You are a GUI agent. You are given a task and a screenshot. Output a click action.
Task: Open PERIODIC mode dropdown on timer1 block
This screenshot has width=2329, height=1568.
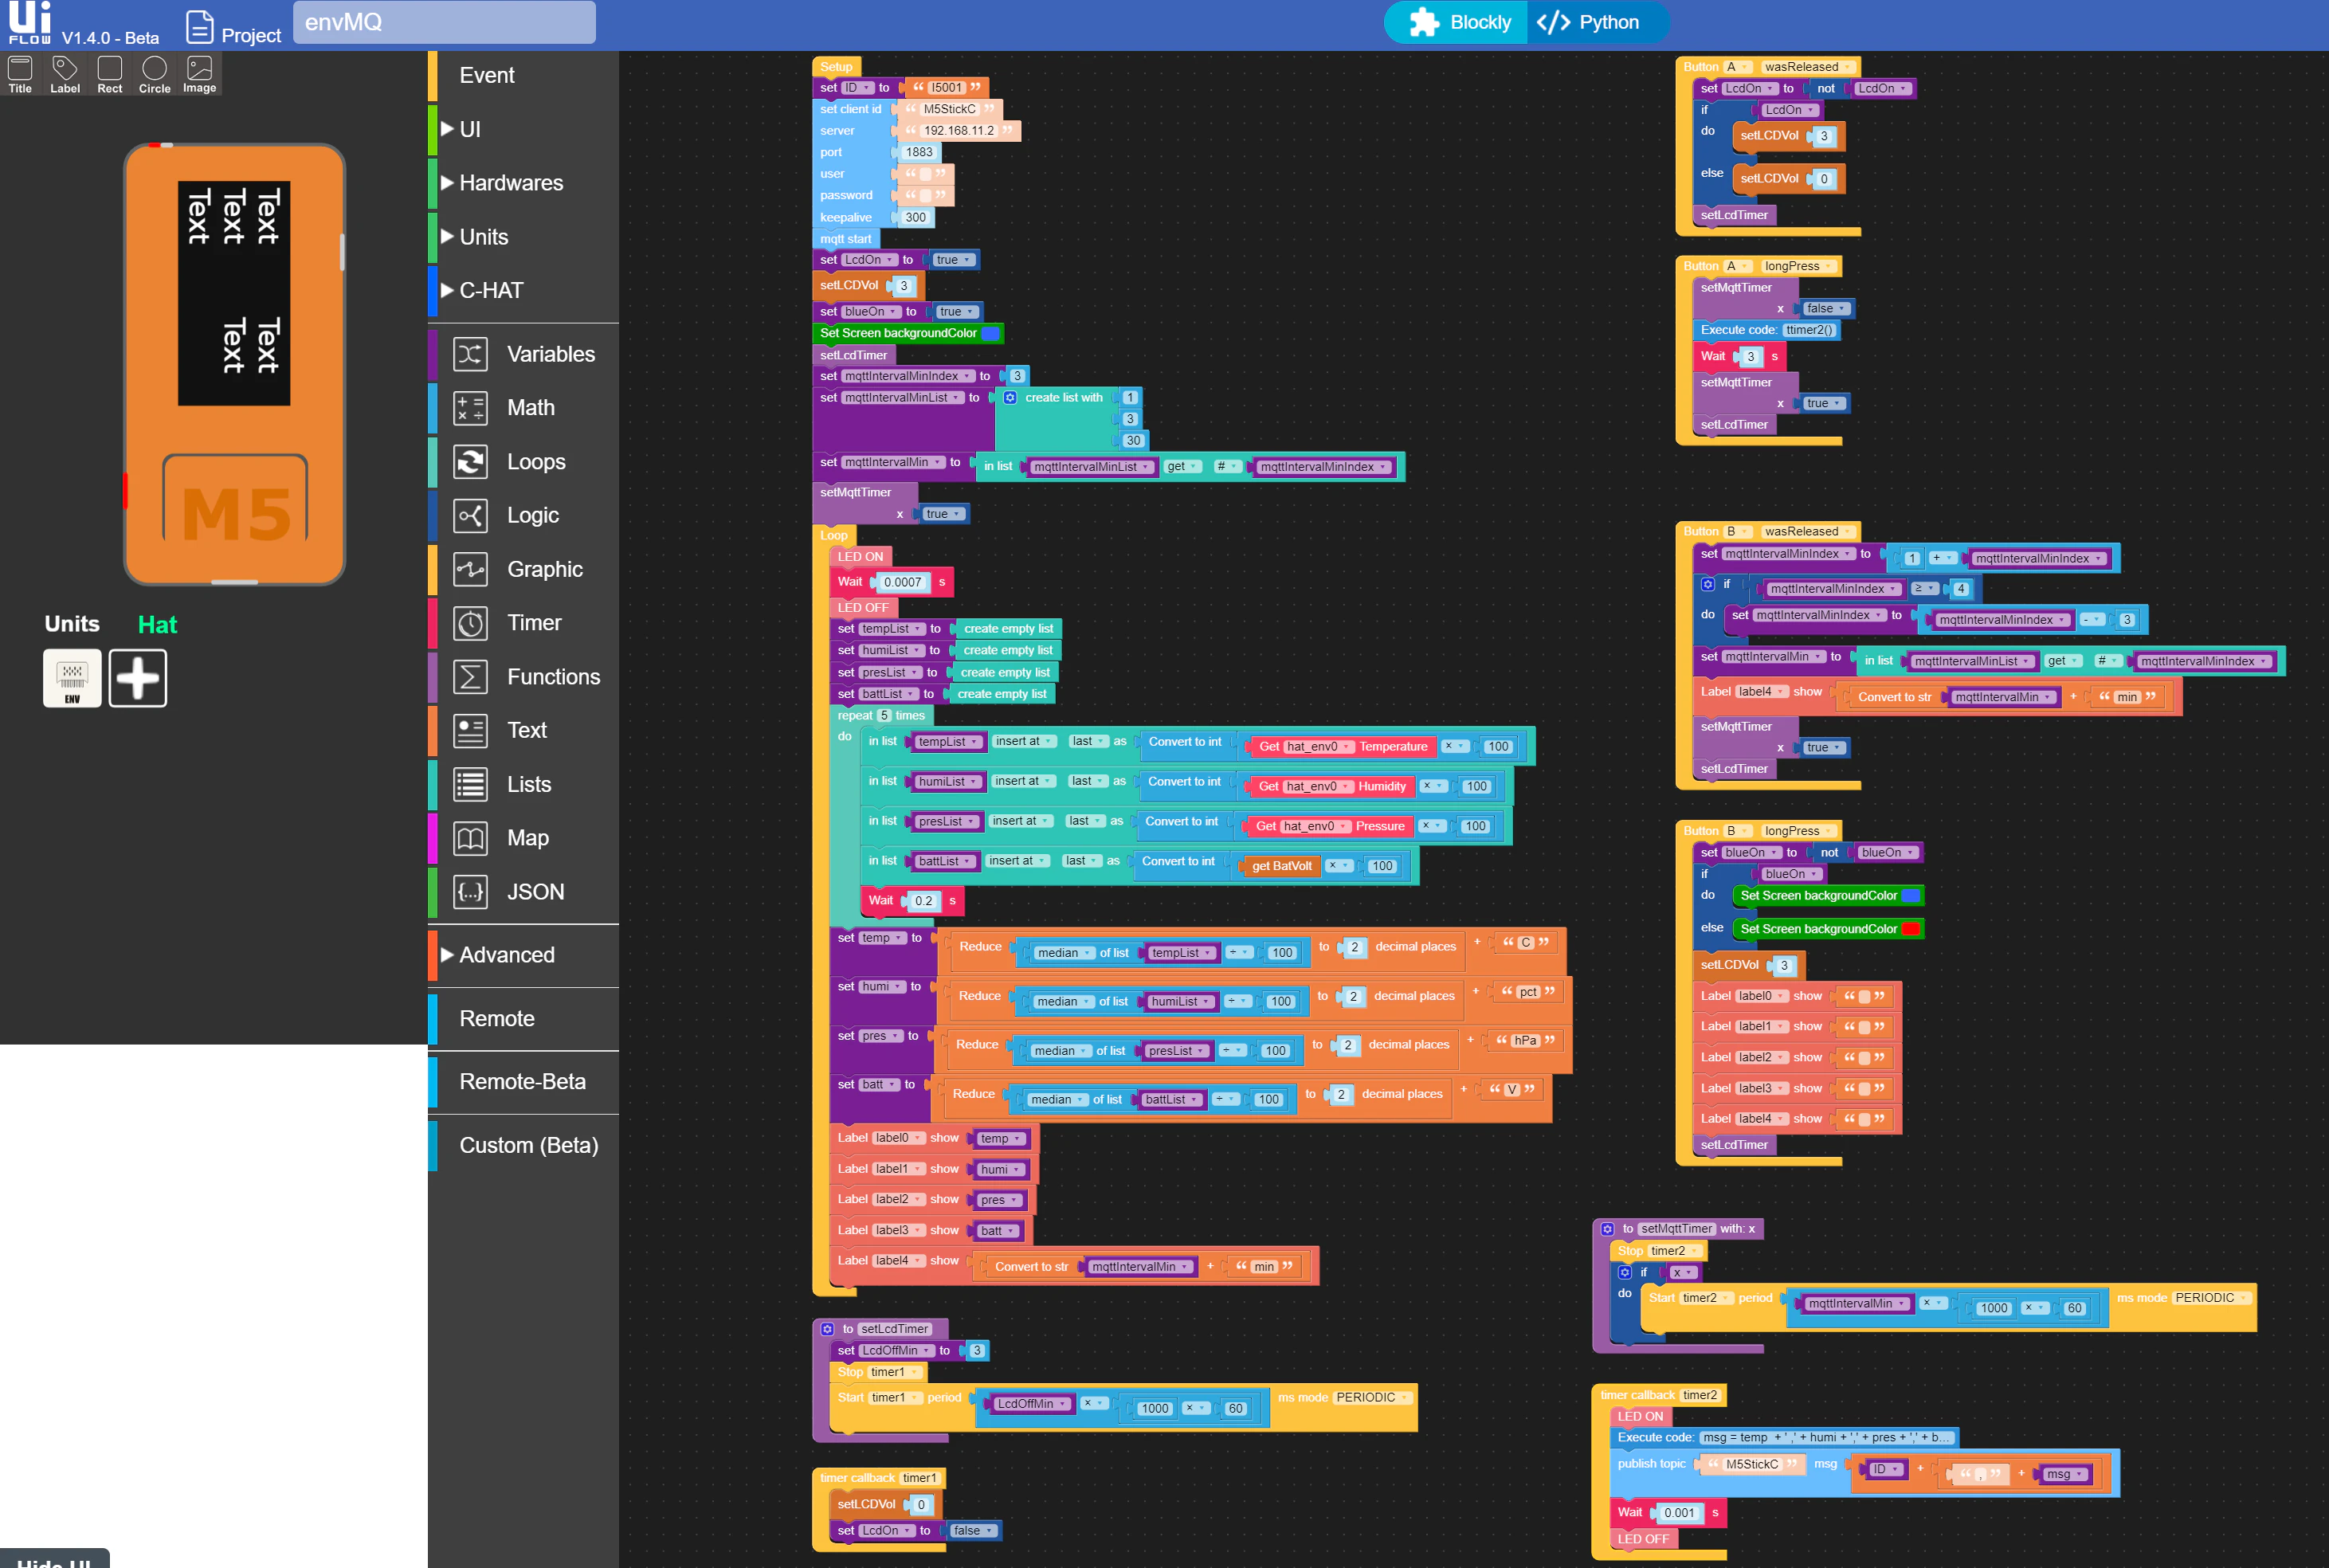[x=1372, y=1398]
